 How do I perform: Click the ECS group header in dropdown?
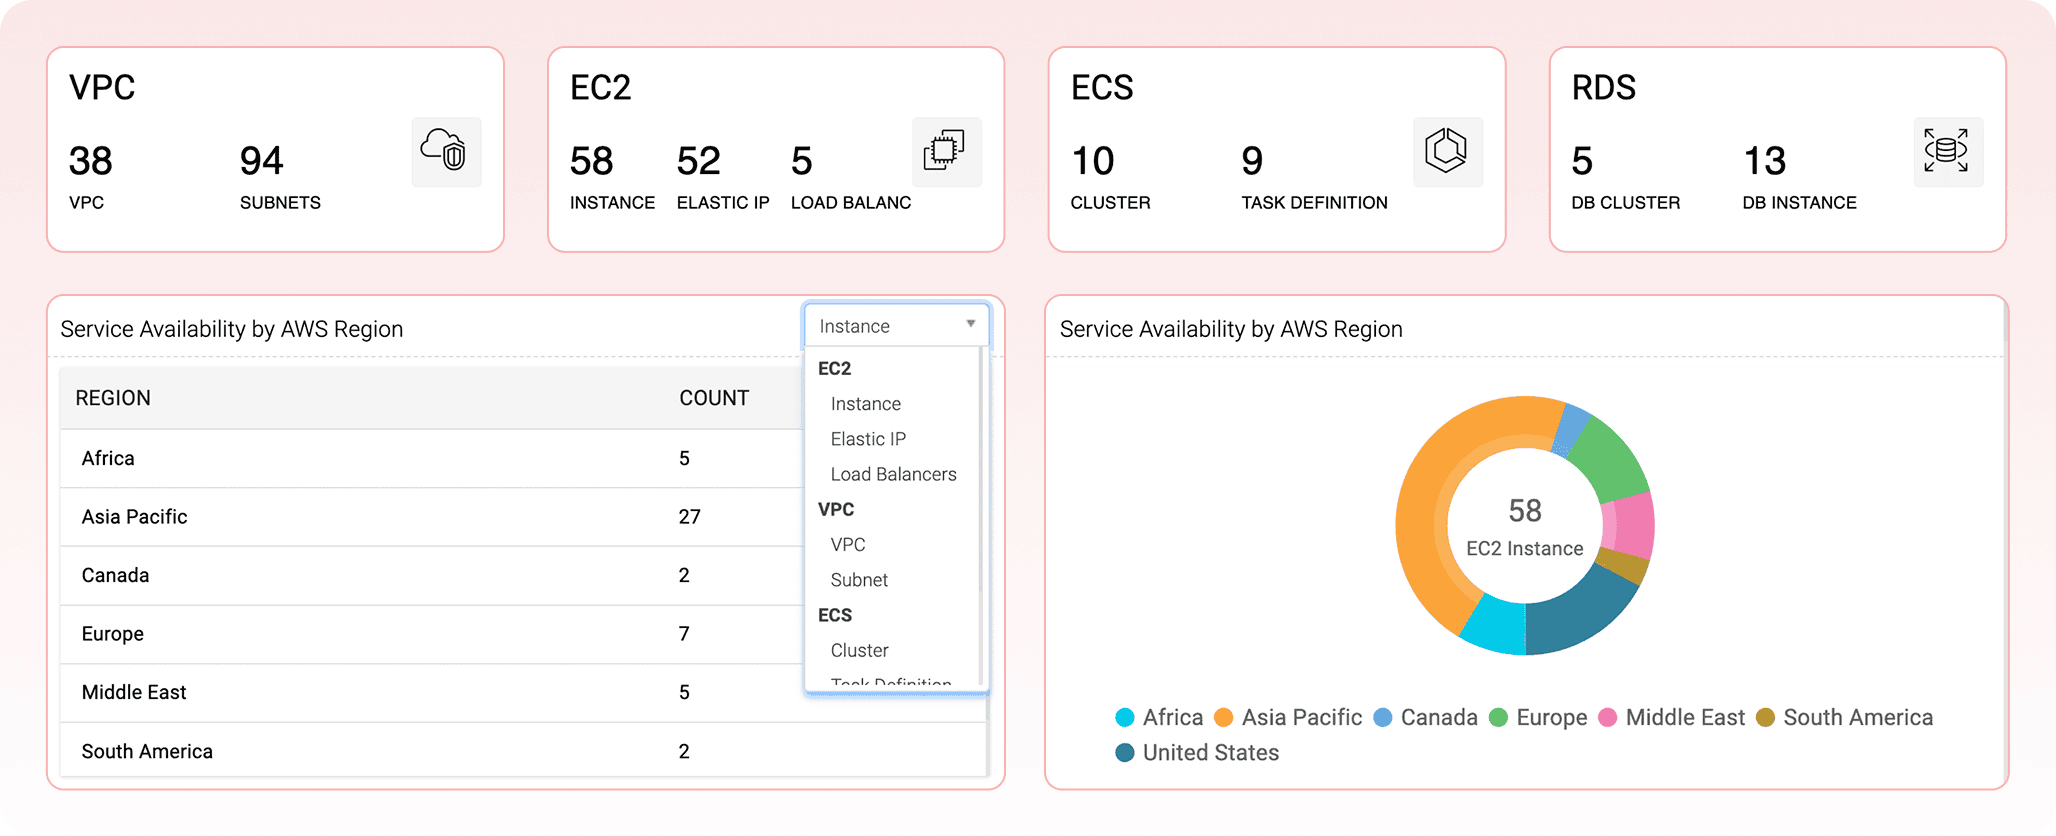834,615
